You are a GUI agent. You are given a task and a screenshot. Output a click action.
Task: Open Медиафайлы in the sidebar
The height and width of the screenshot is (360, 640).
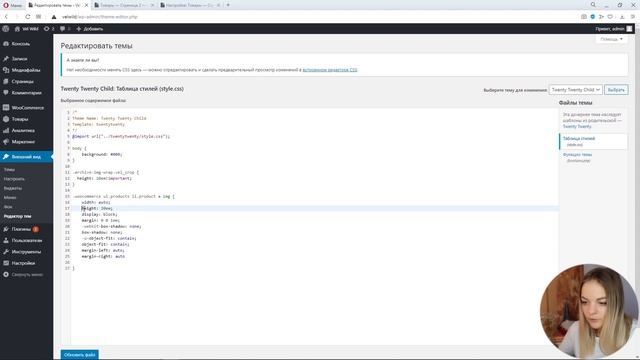coord(27,70)
